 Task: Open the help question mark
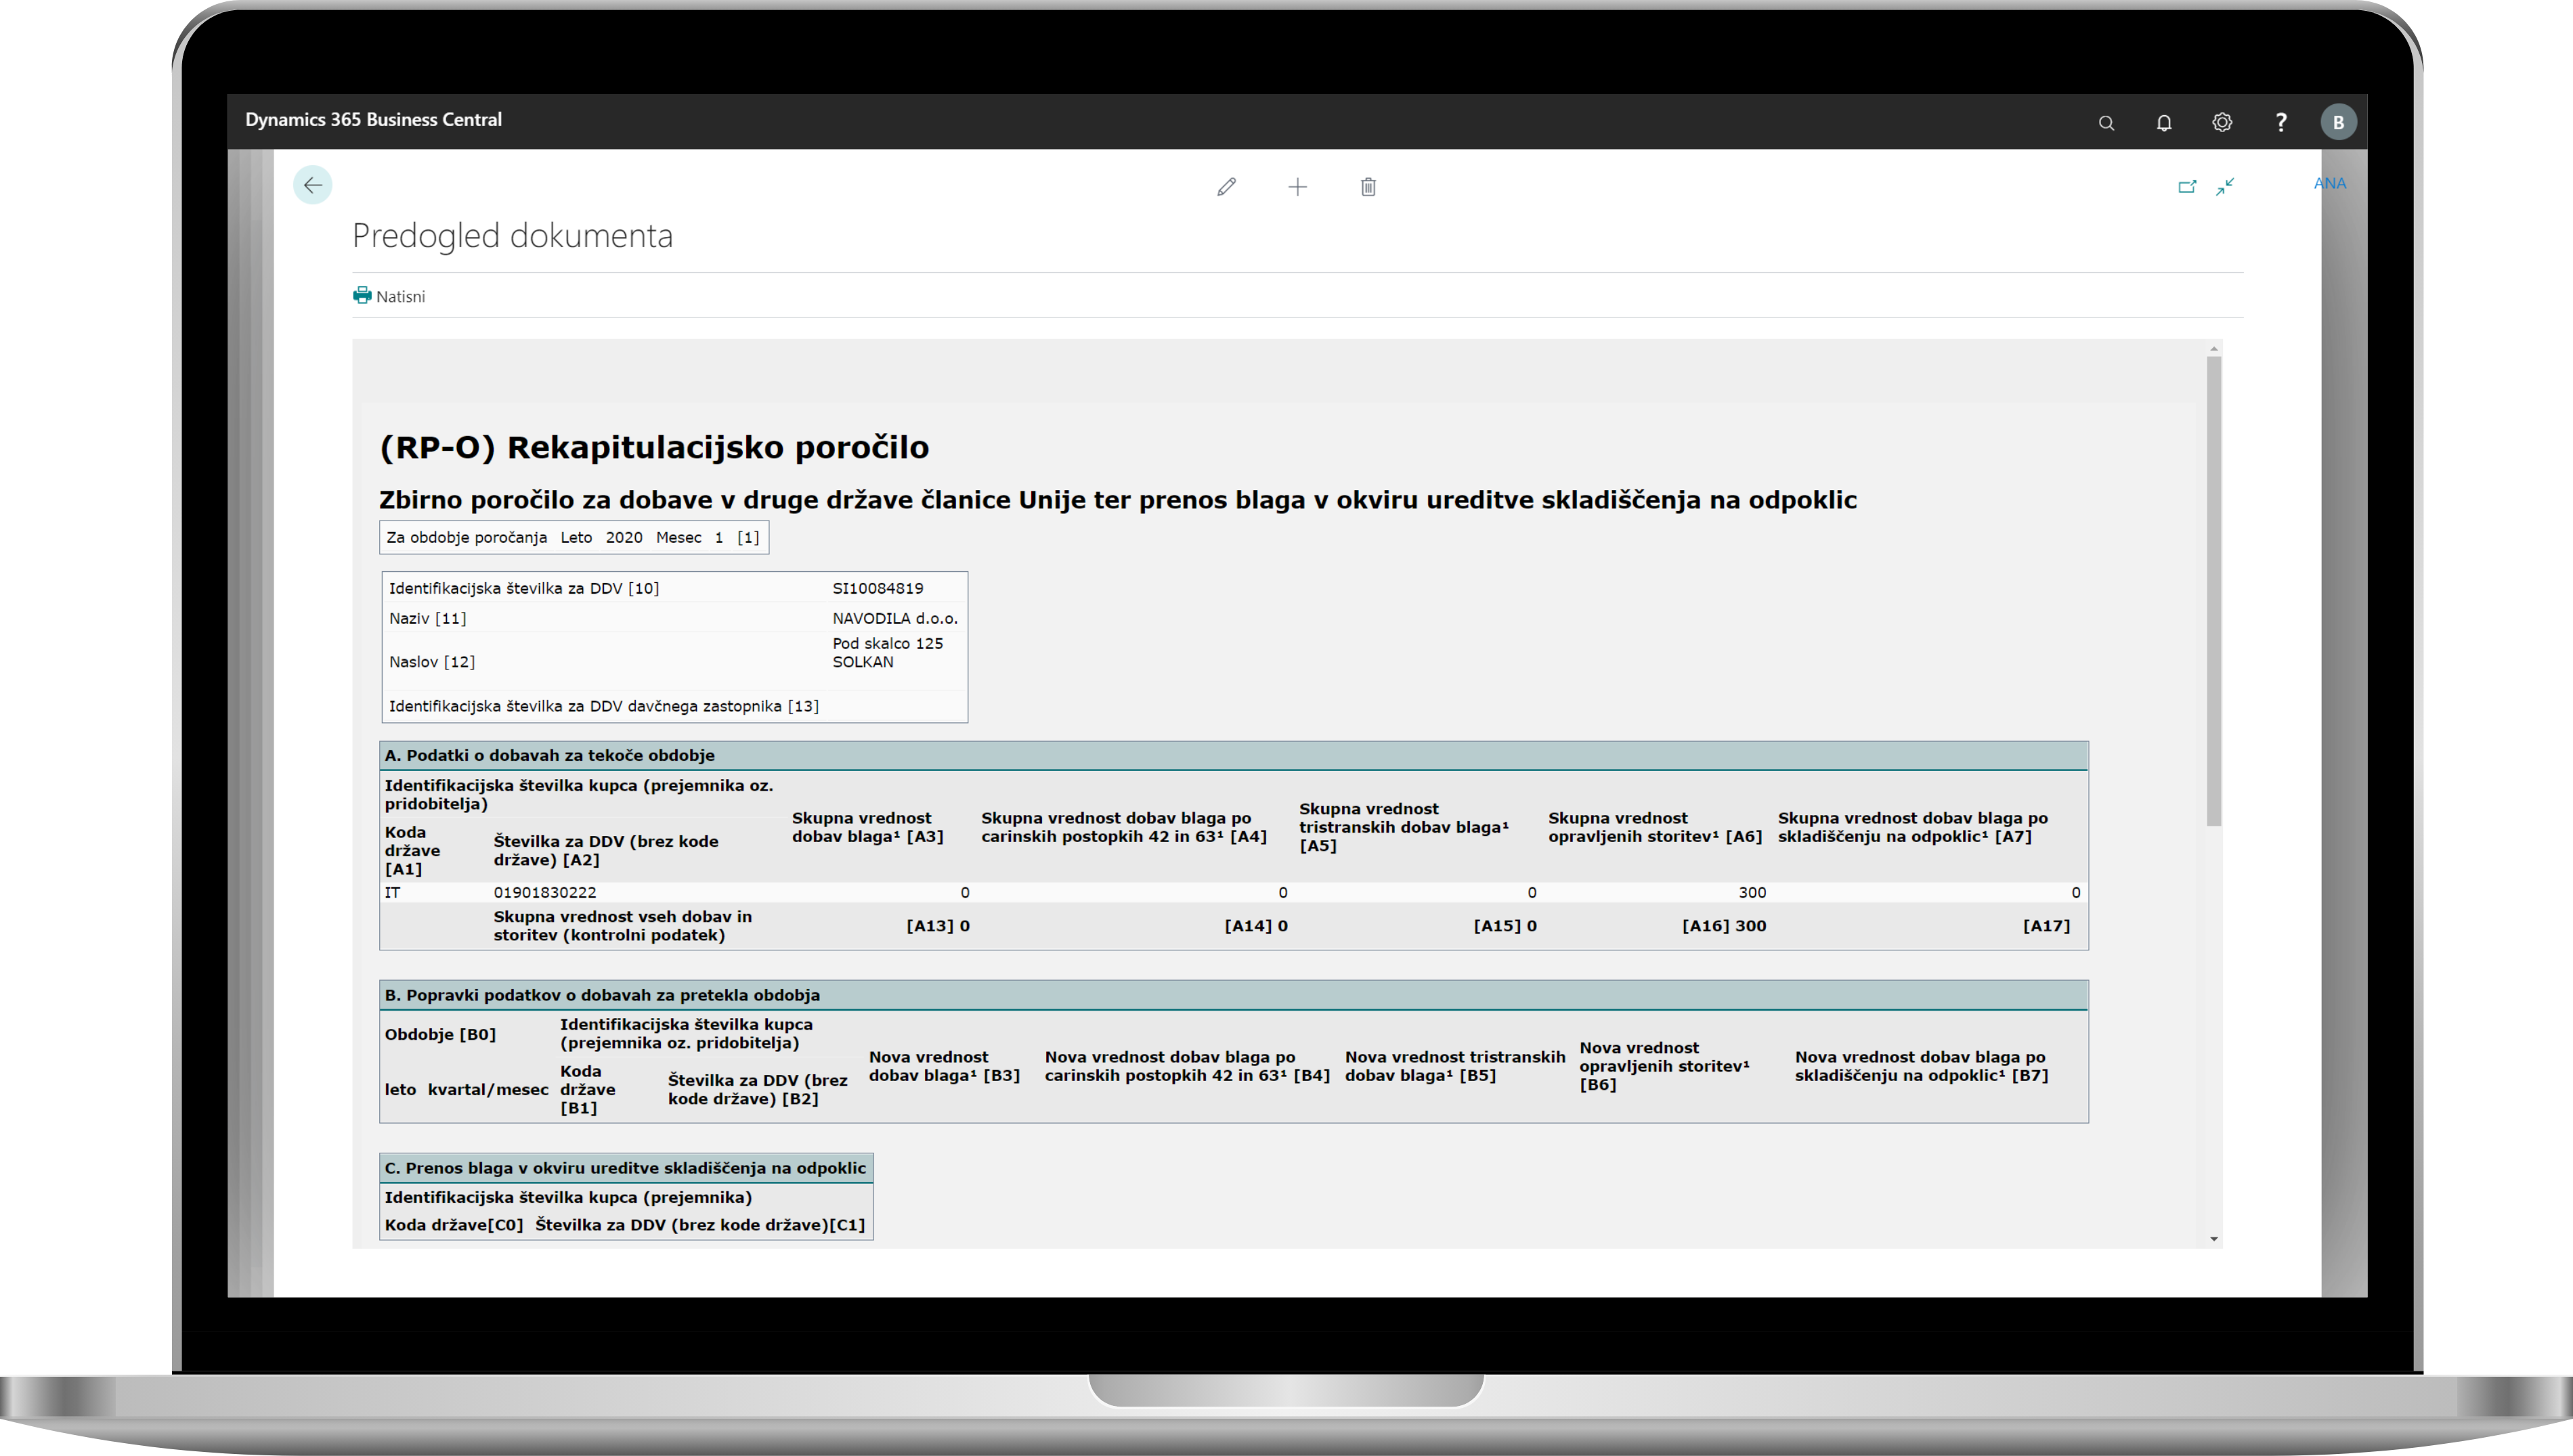tap(2281, 122)
